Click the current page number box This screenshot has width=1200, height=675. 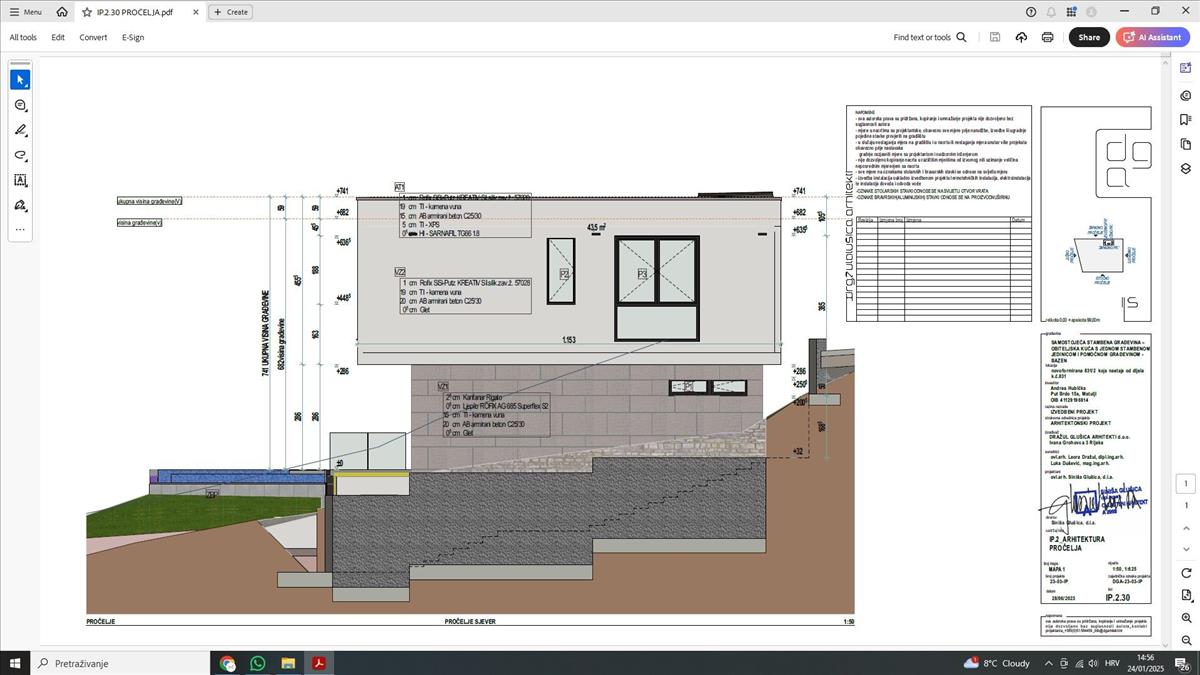pos(1186,484)
